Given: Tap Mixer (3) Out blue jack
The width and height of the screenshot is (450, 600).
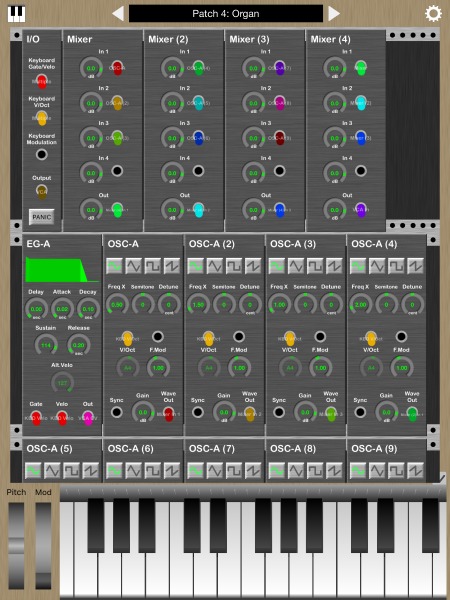Looking at the screenshot, I should point(280,210).
